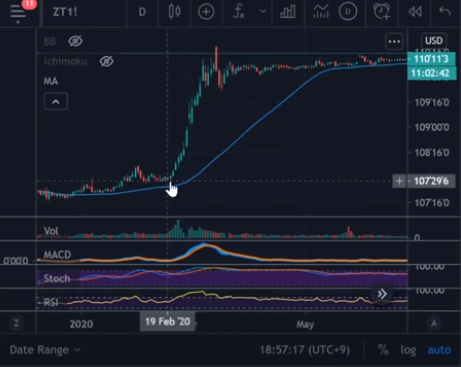Viewport: 461px width, 367px height.
Task: Click the 109'16'0 price axis label
Action: [x=432, y=102]
